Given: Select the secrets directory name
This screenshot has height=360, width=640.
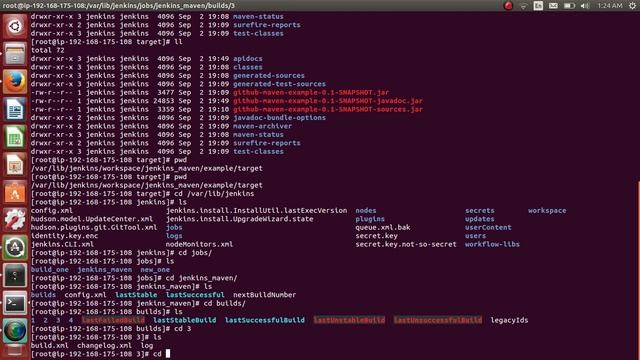Looking at the screenshot, I should 480,211.
